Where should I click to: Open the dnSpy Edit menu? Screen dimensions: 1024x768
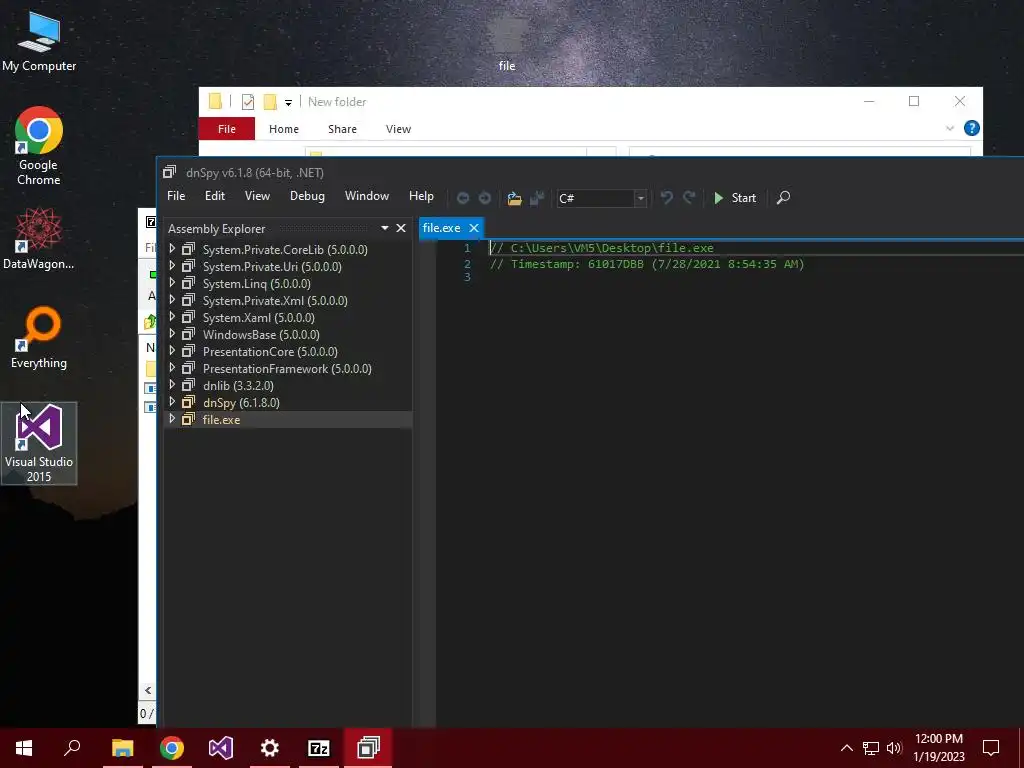[x=214, y=196]
